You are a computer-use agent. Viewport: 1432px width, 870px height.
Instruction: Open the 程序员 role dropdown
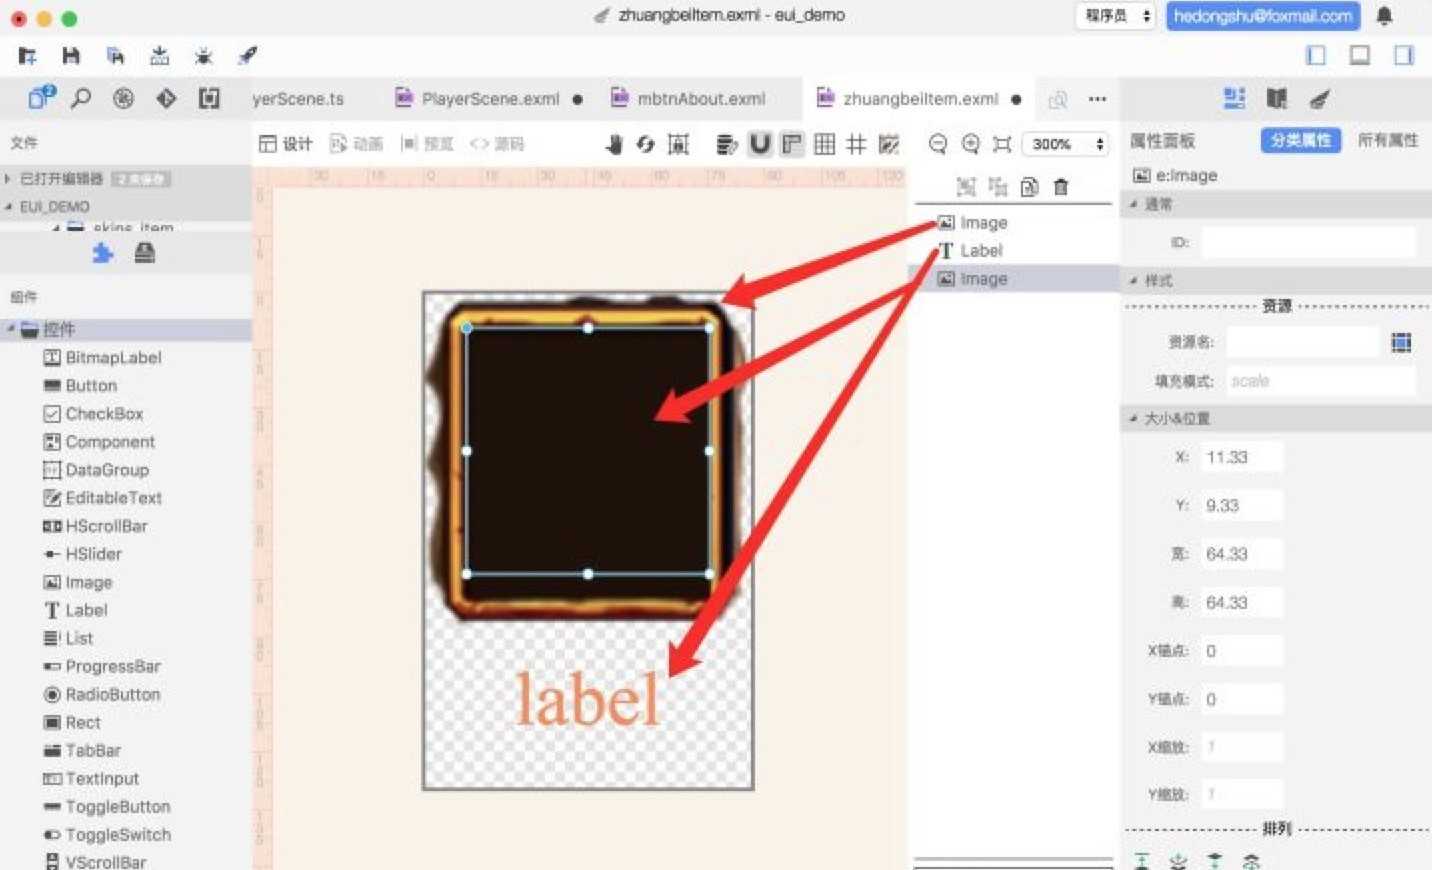tap(1115, 16)
